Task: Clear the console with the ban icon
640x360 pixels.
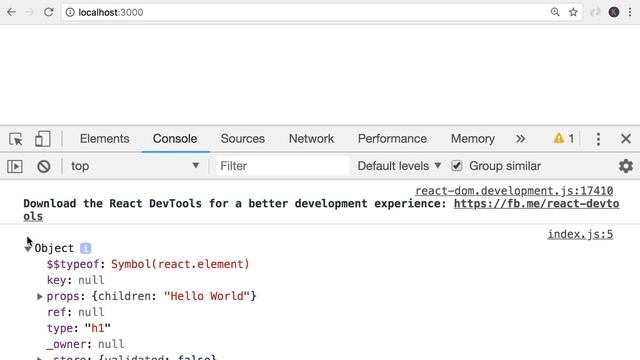Action: coord(44,167)
